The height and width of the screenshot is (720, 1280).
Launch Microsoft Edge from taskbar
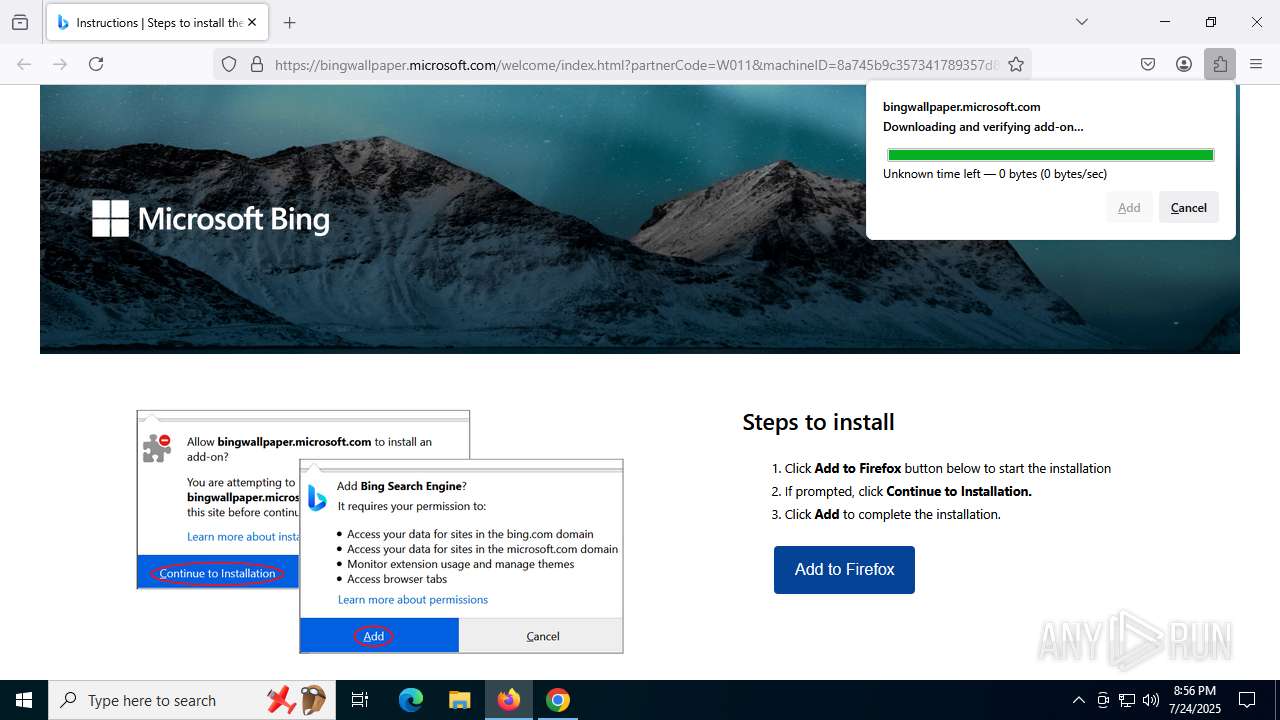click(x=411, y=700)
